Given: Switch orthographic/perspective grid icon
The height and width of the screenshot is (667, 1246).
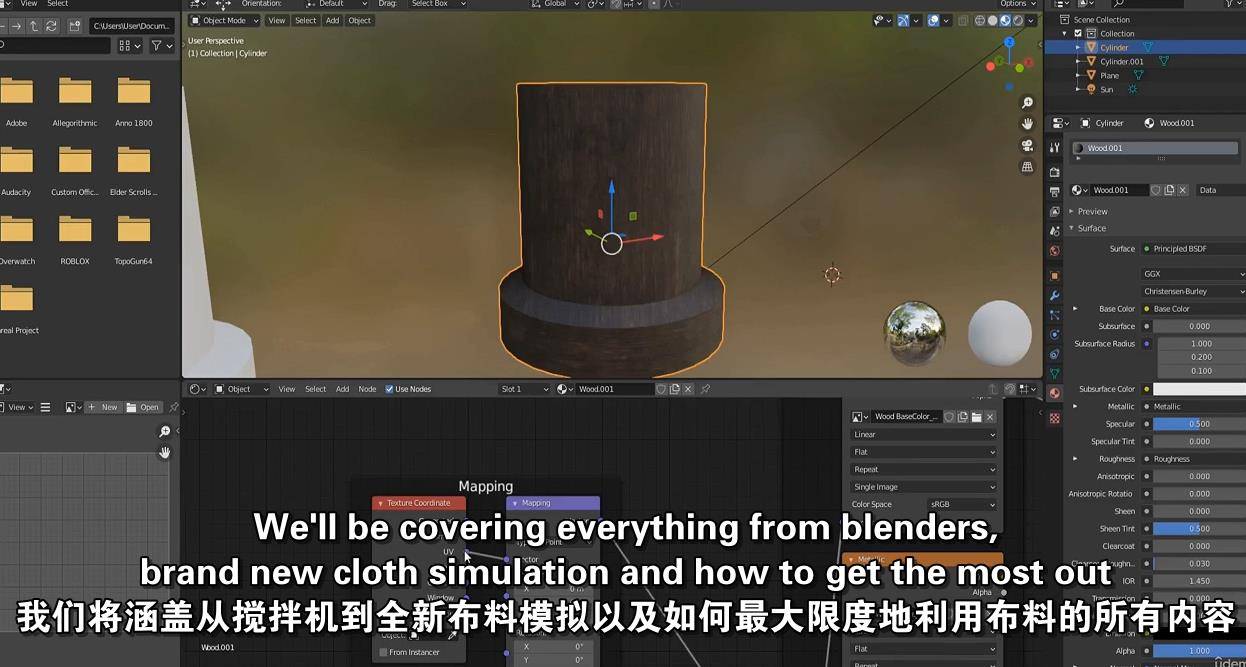Looking at the screenshot, I should point(1027,167).
